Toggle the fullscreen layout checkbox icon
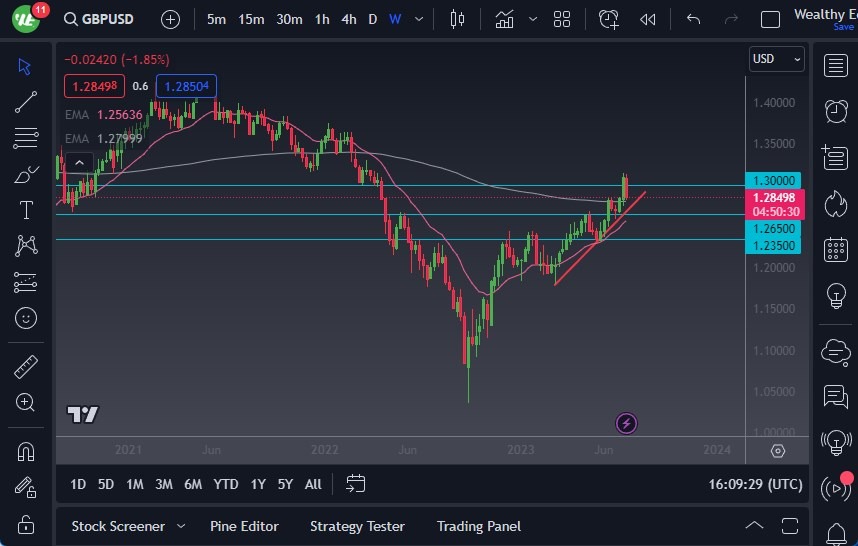The image size is (858, 546). [770, 19]
